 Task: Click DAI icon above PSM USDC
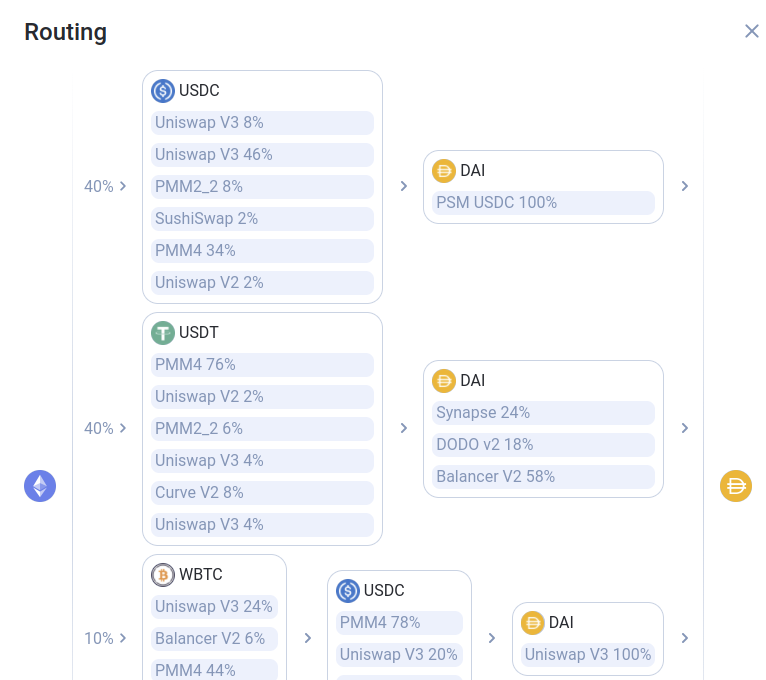[x=444, y=171]
